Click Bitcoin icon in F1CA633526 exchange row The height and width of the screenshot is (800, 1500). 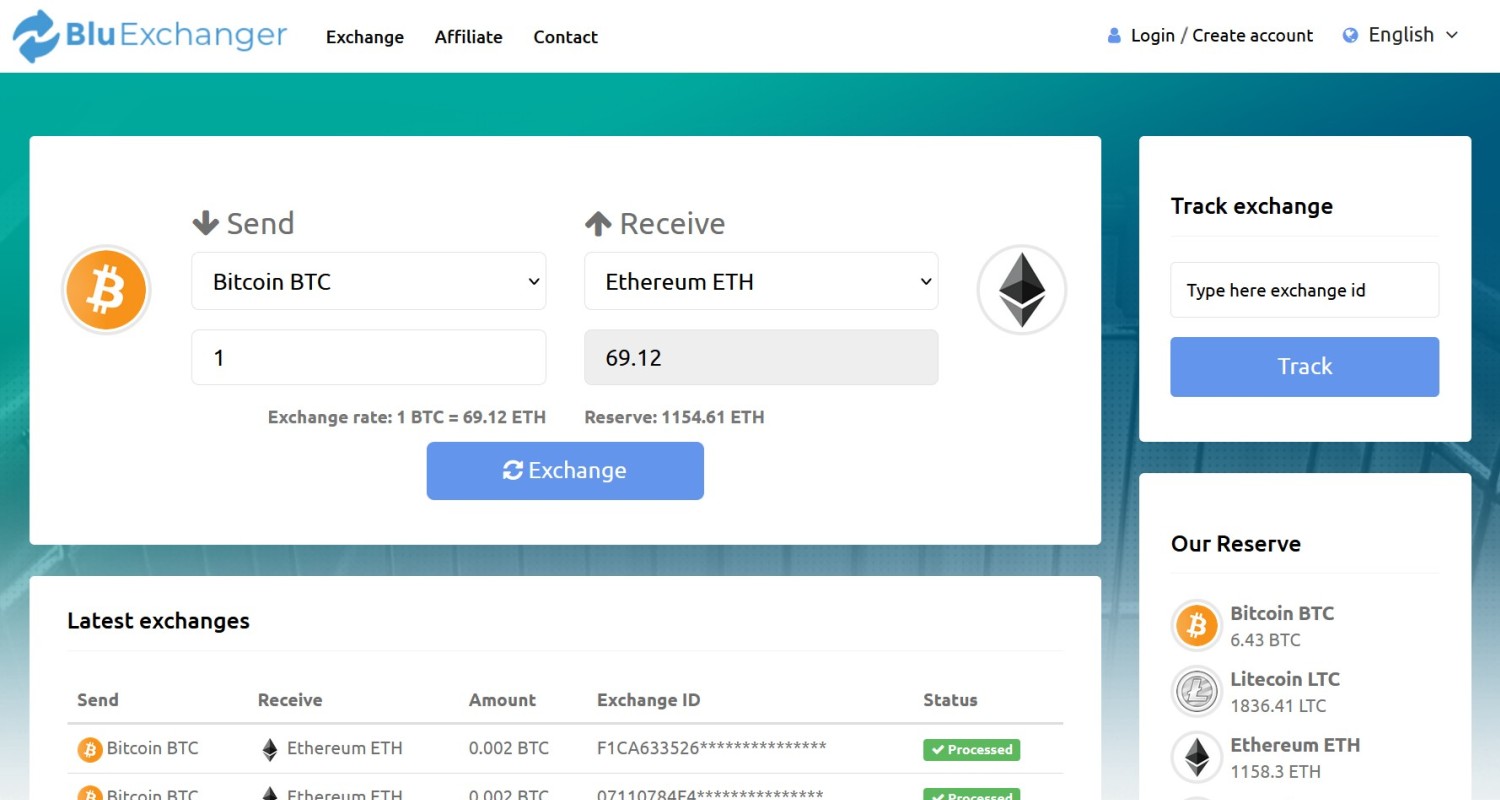[90, 749]
